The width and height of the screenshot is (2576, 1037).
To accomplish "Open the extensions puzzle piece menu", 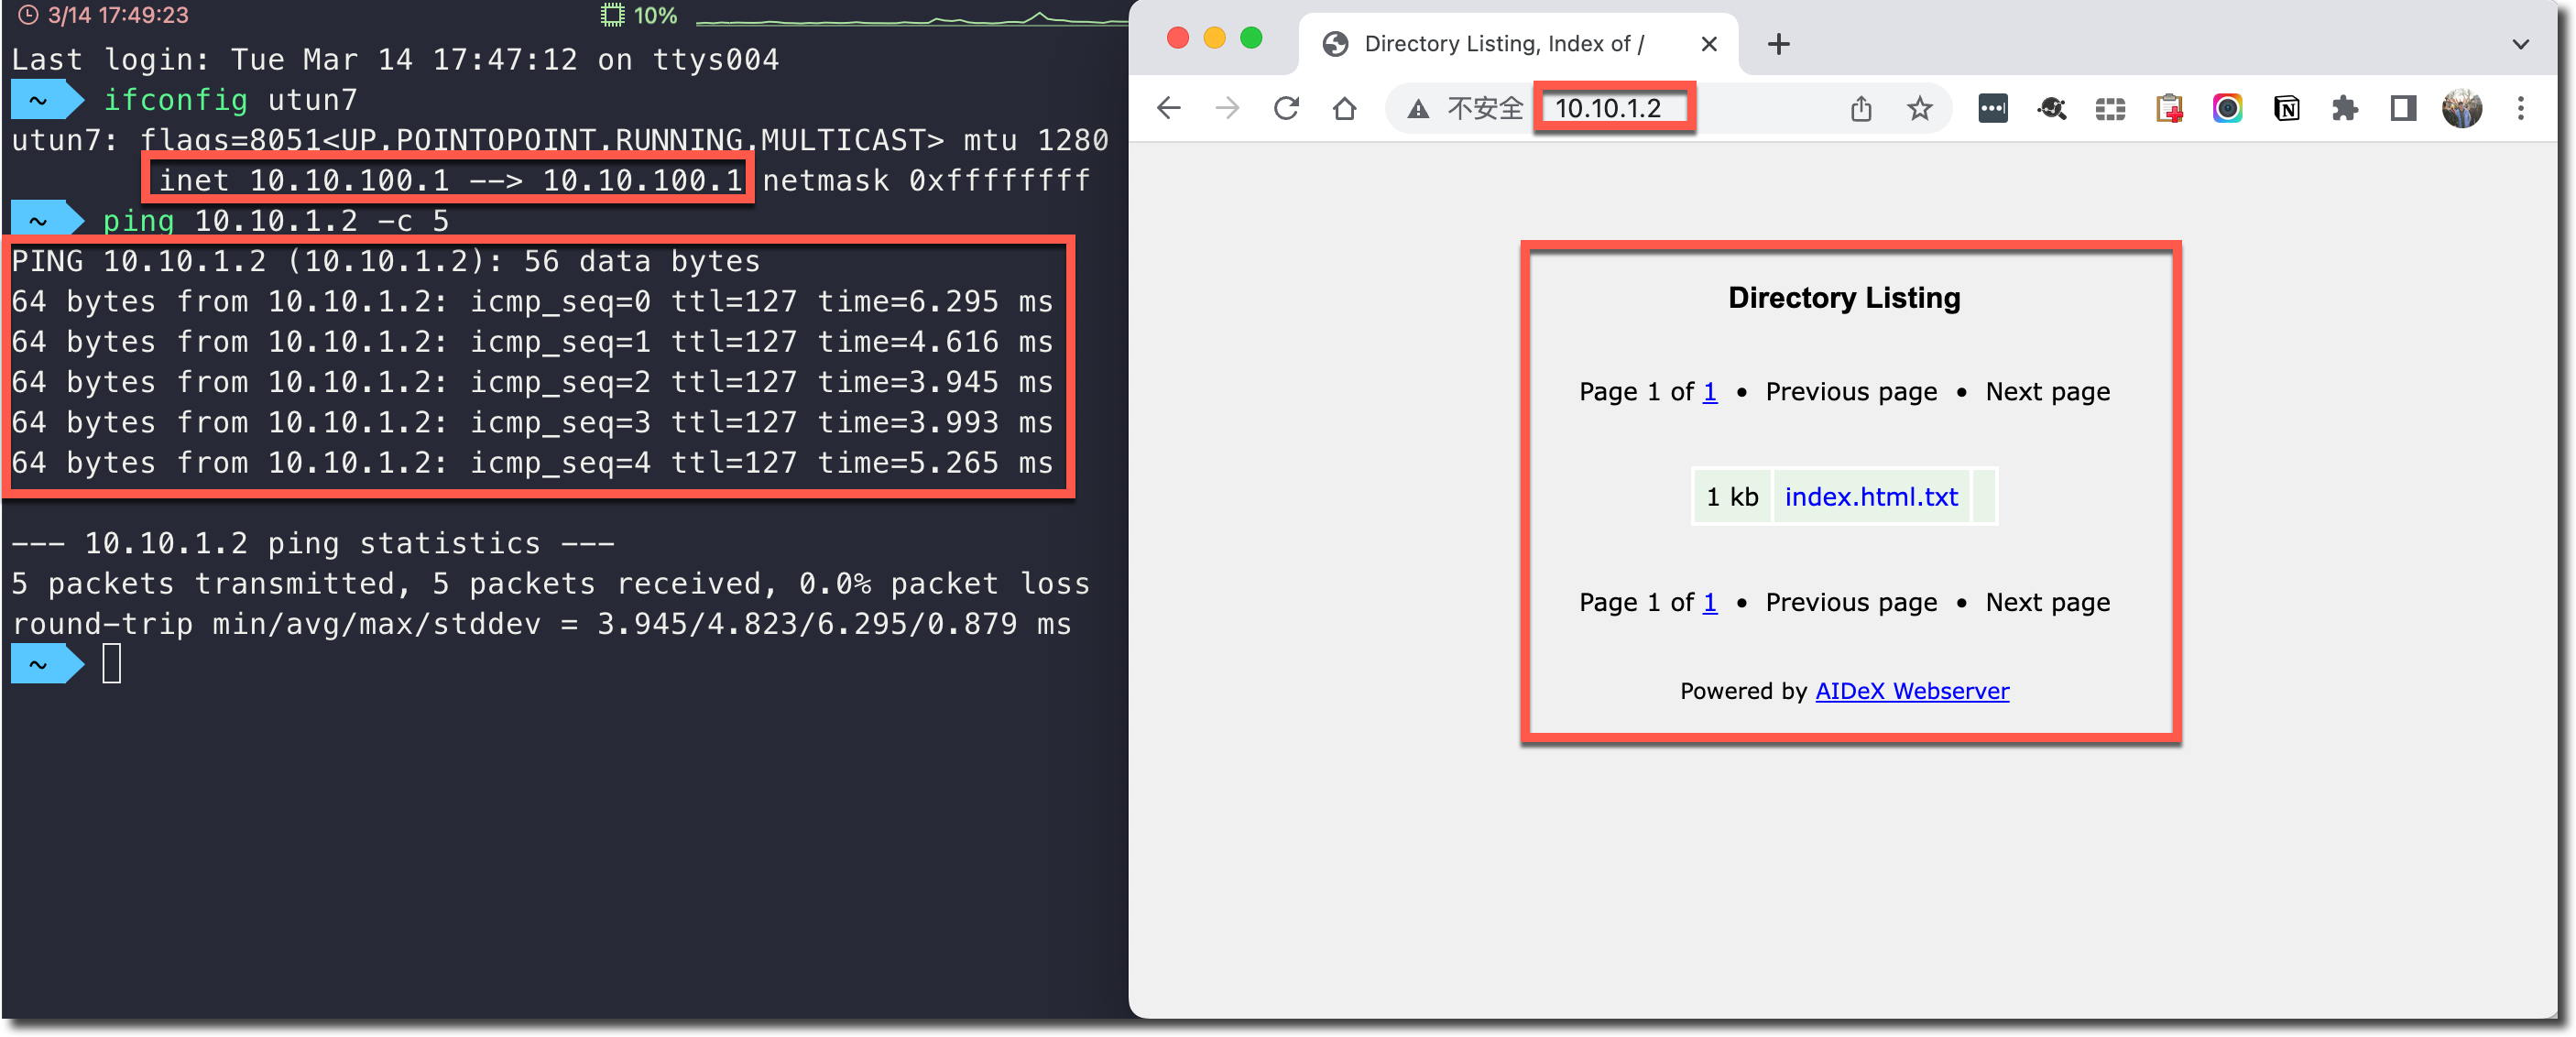I will click(2344, 108).
